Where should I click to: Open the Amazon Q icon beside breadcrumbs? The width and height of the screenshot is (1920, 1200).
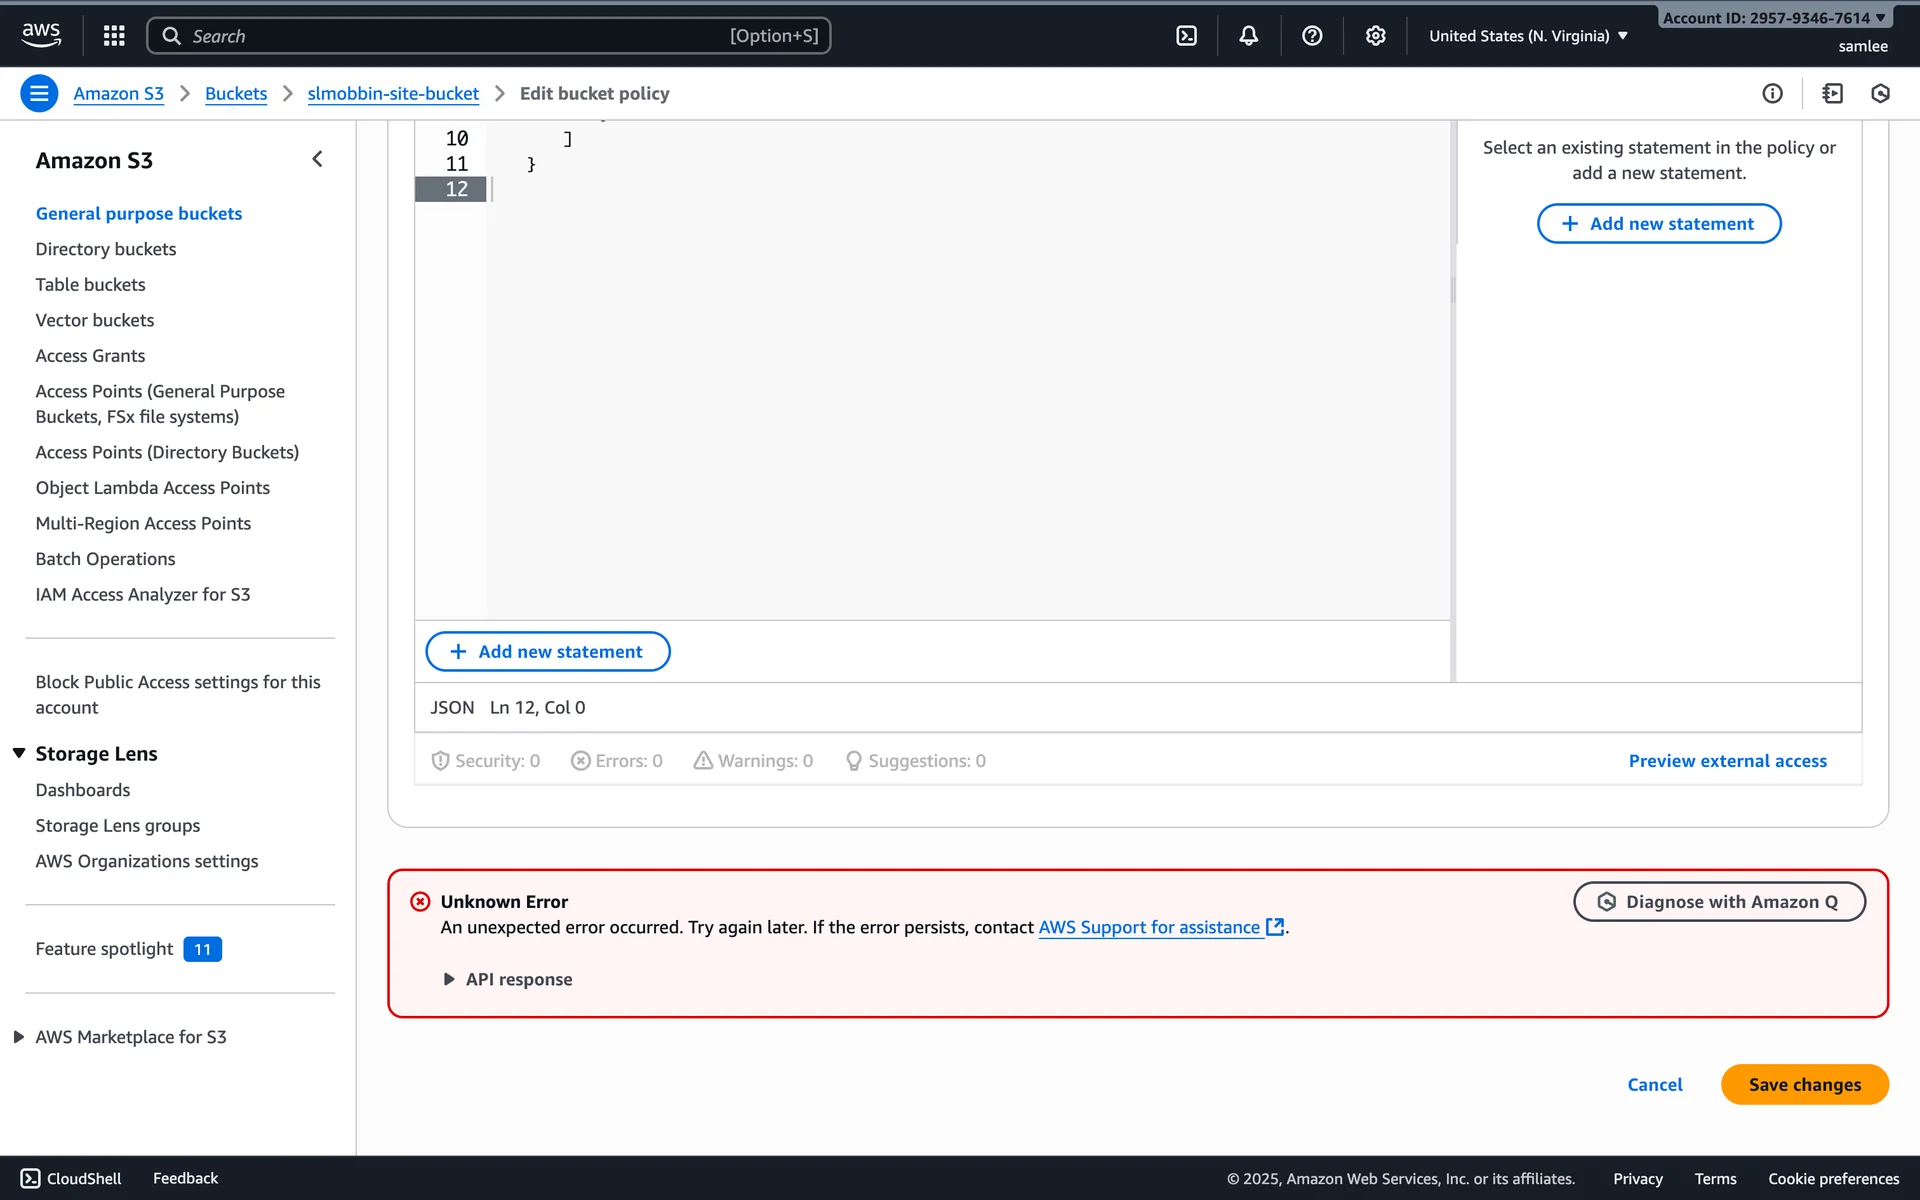[1880, 93]
